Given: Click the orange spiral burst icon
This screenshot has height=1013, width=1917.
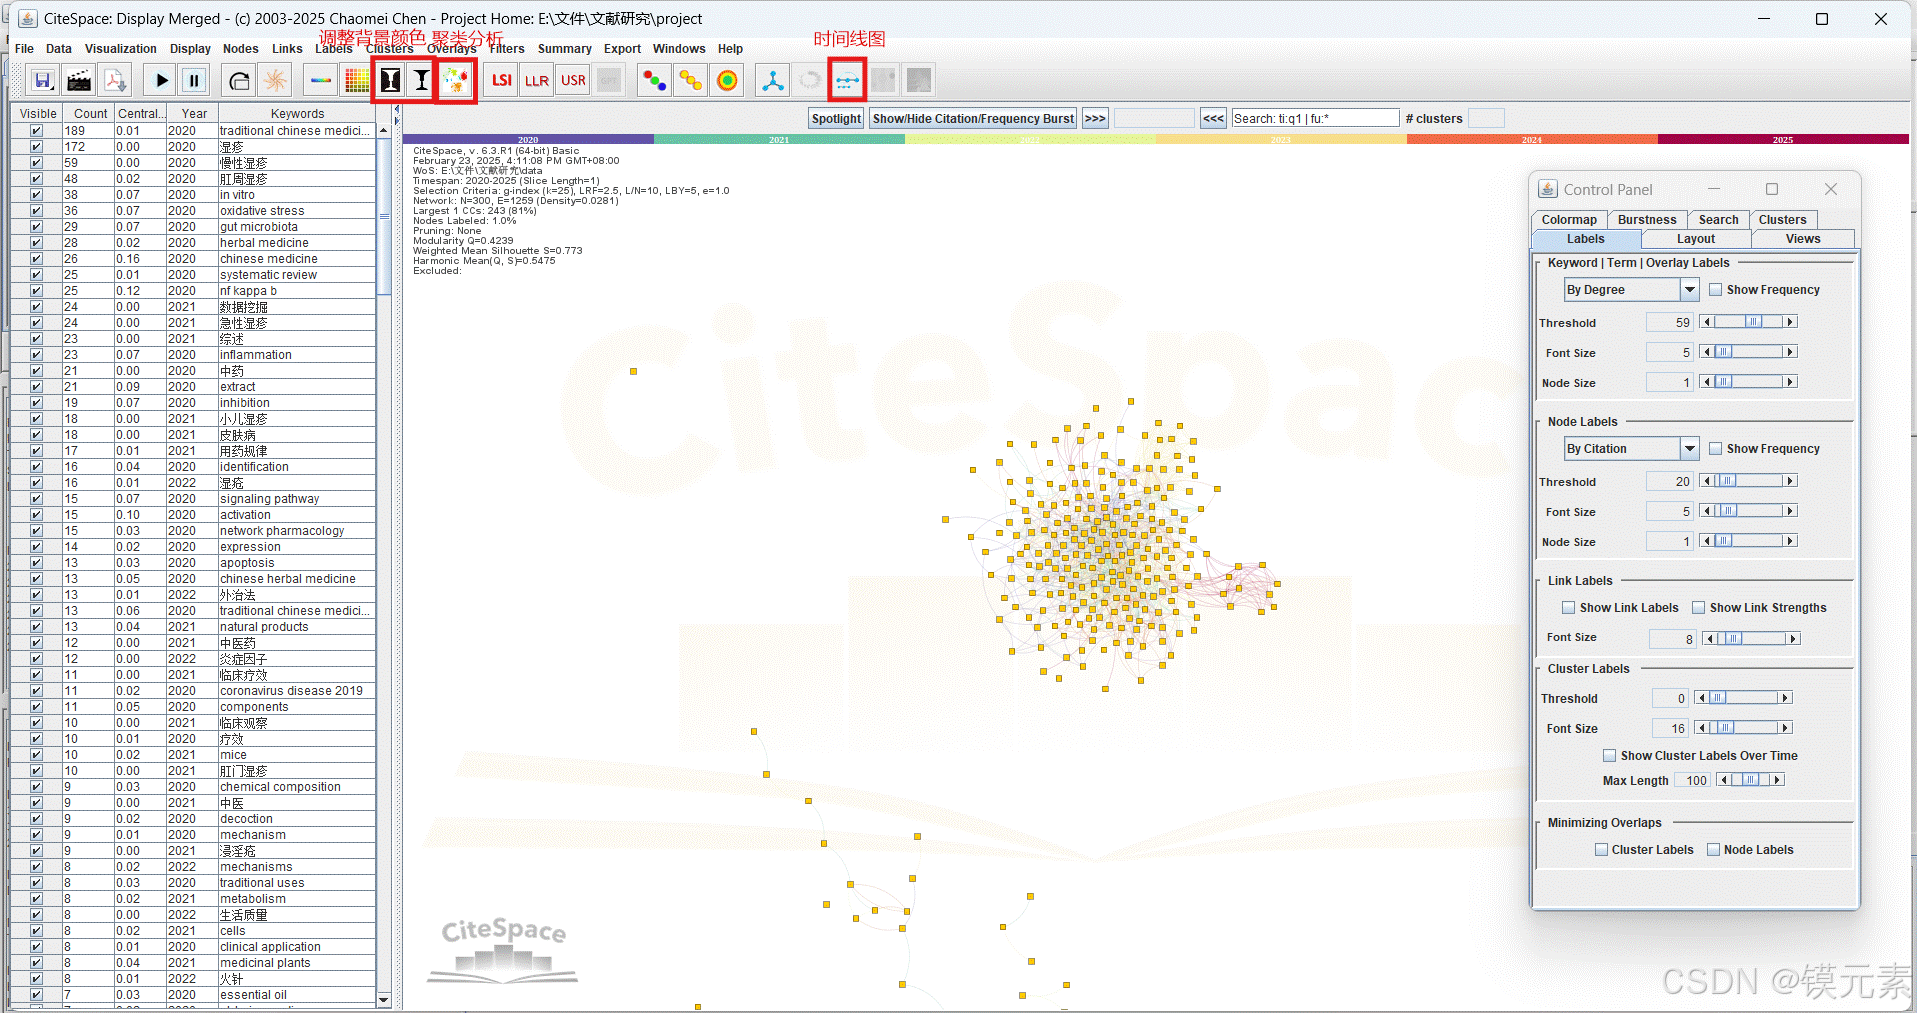Looking at the screenshot, I should pyautogui.click(x=275, y=81).
